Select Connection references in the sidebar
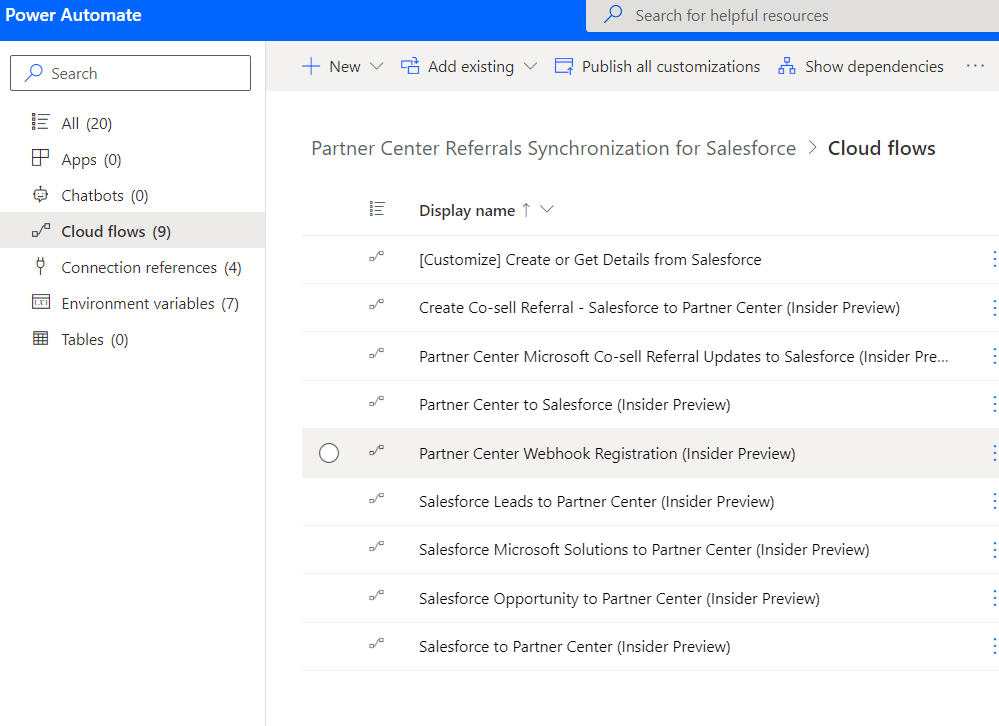The height and width of the screenshot is (726, 999). click(x=139, y=268)
